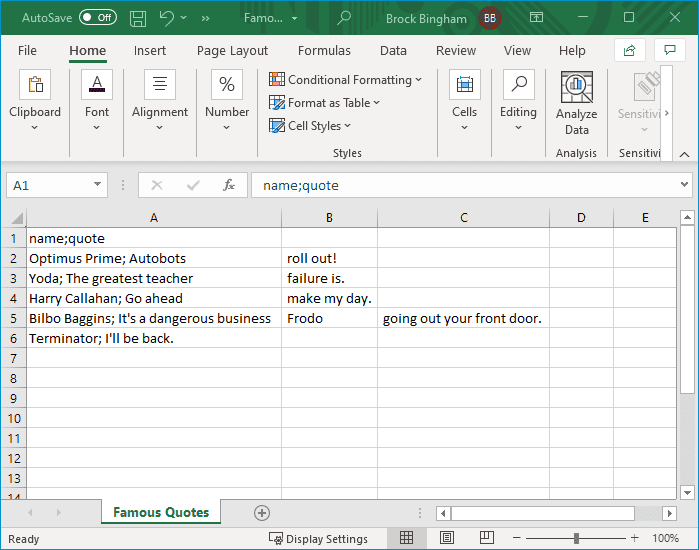Click the BB account avatar
The width and height of the screenshot is (699, 550).
pyautogui.click(x=490, y=18)
